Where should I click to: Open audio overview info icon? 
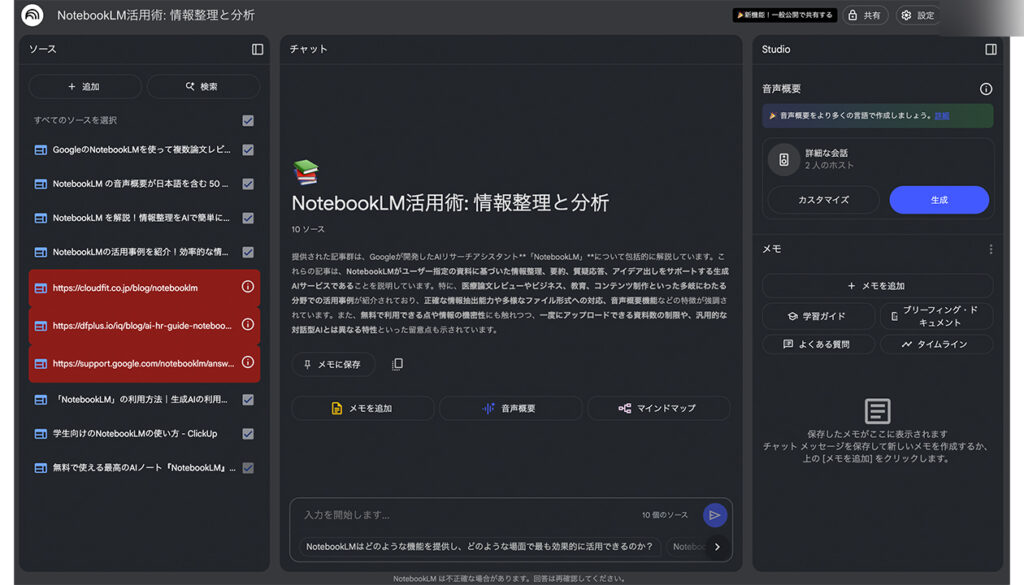(x=985, y=89)
